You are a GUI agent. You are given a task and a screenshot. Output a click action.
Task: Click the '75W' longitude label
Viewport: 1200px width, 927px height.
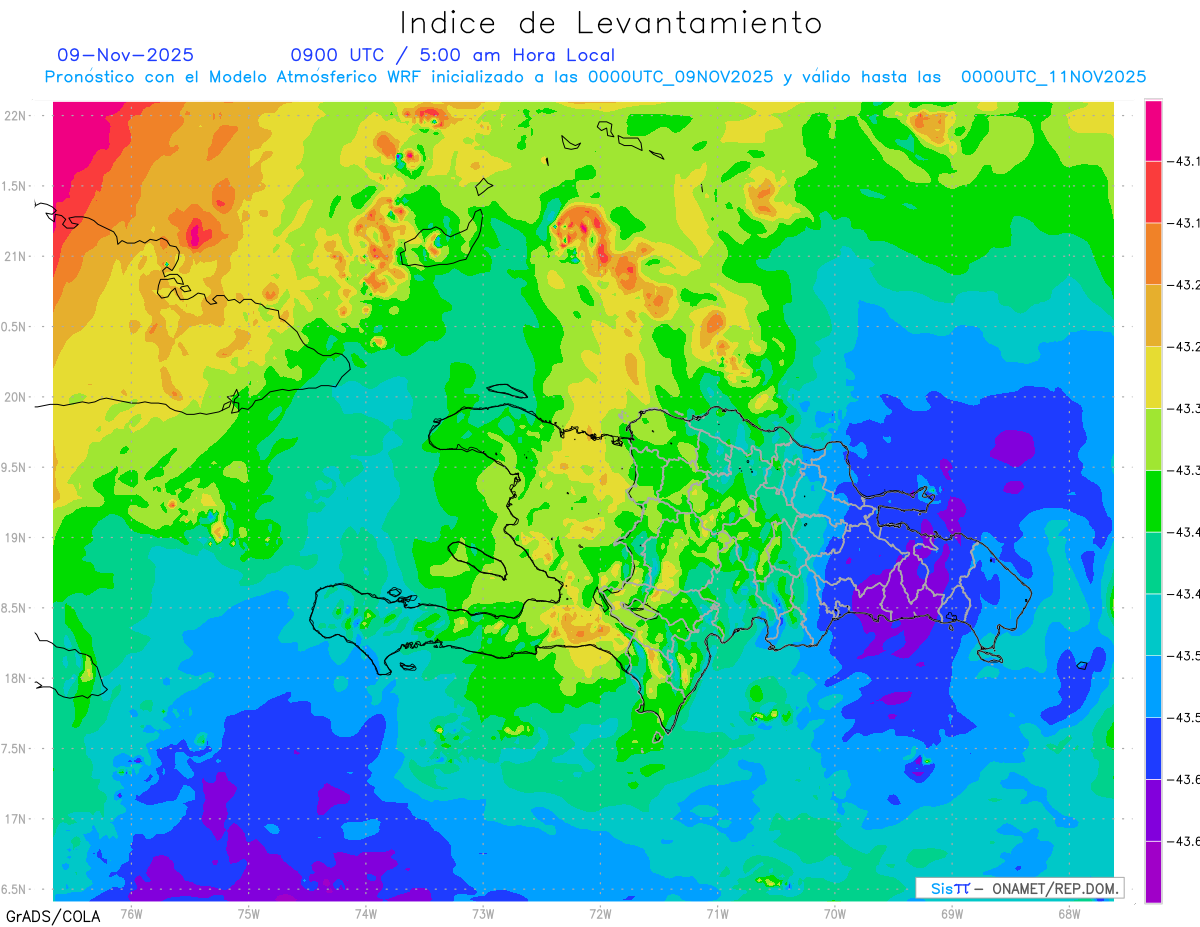(249, 913)
